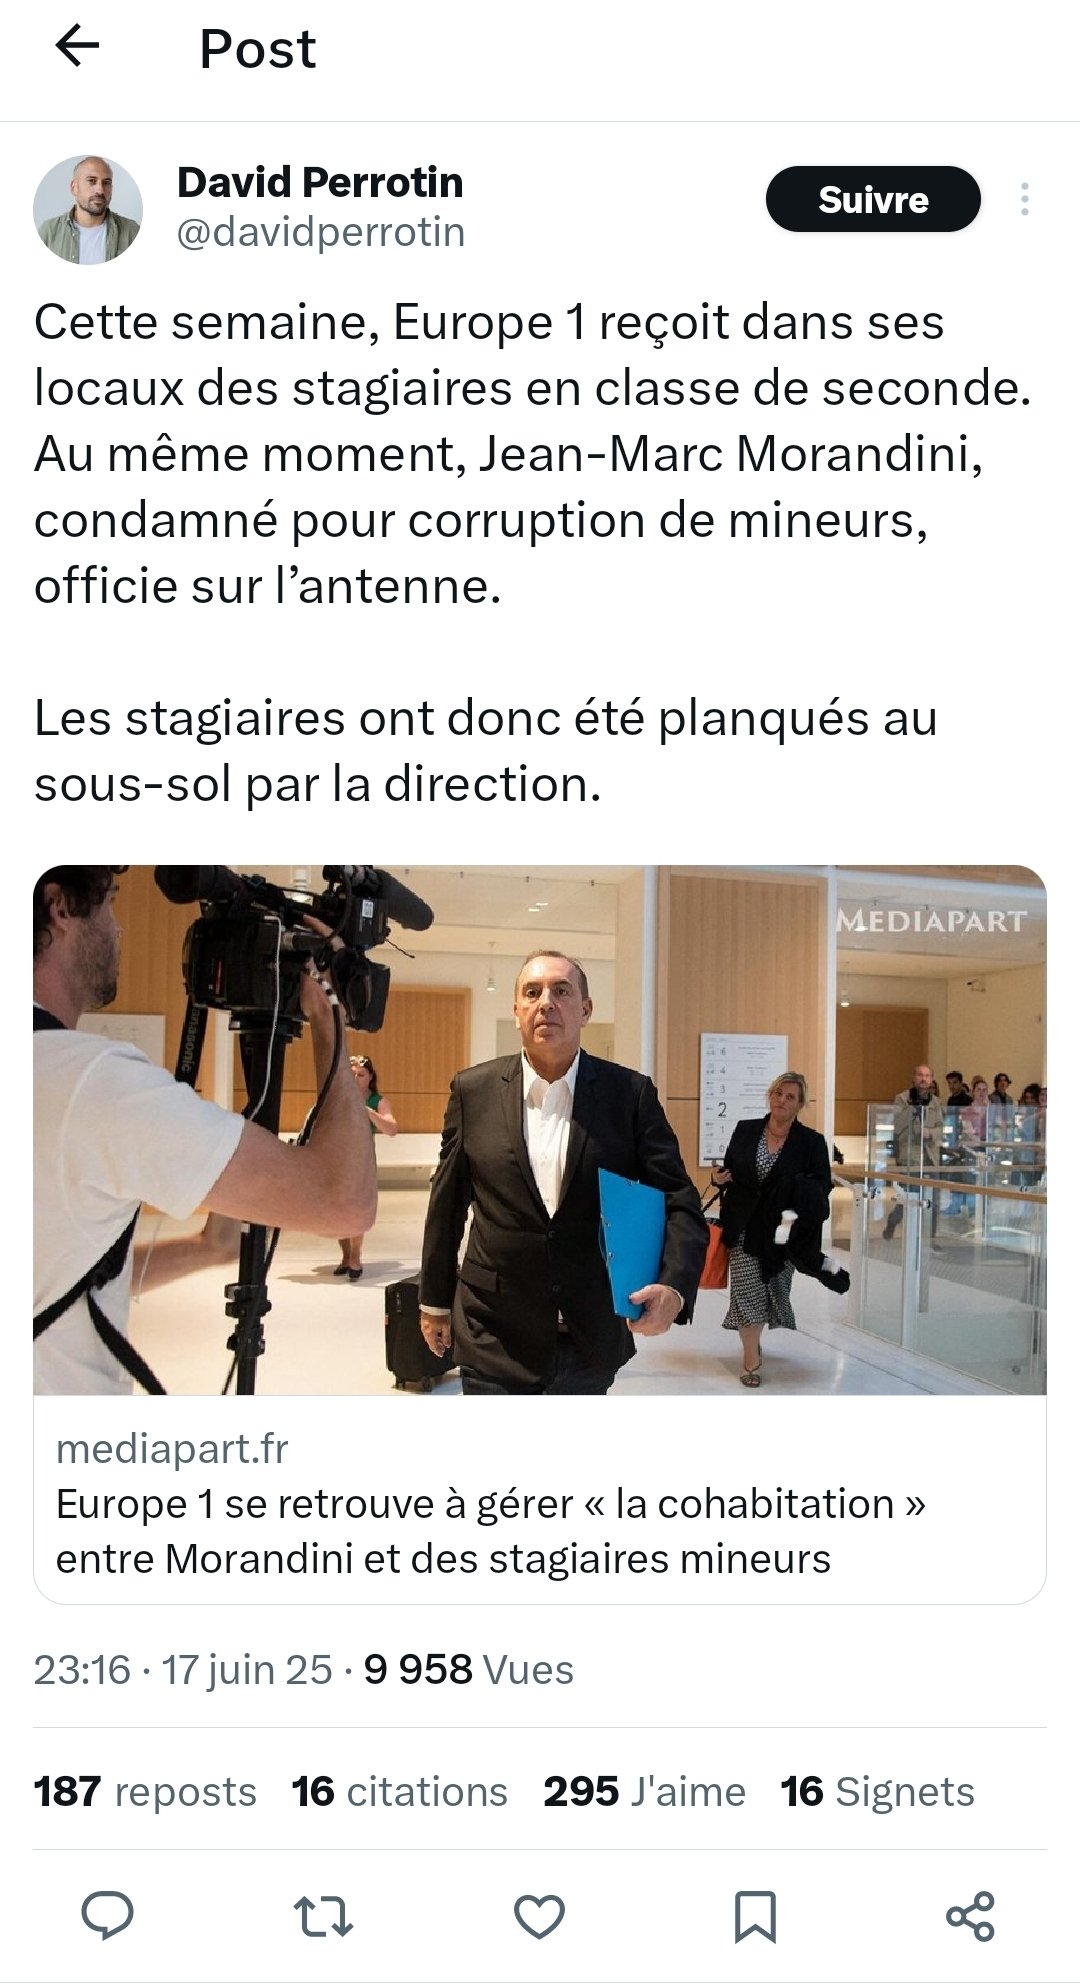The height and width of the screenshot is (1985, 1080).
Task: View the 16 citations list
Action: tap(400, 1792)
